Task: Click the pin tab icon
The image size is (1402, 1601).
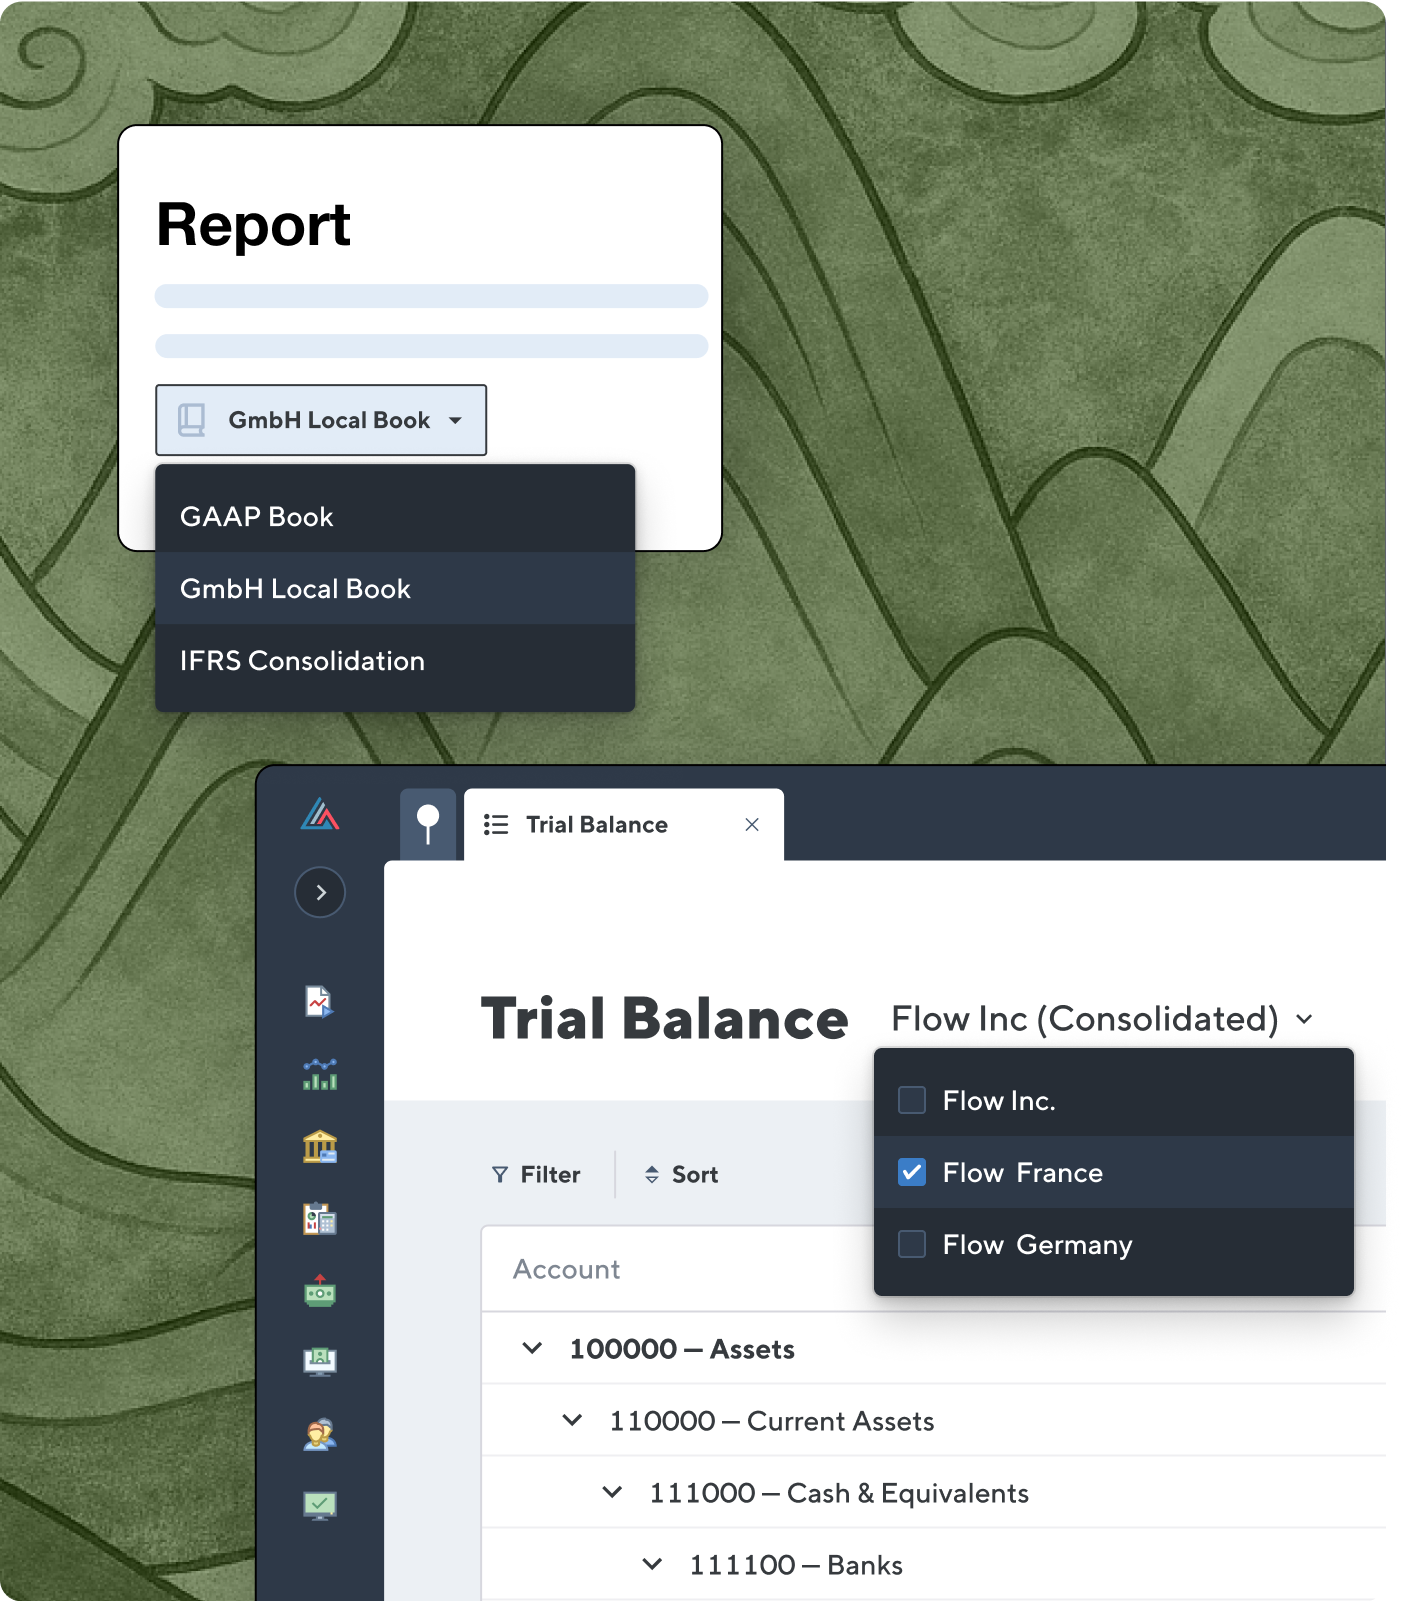Action: click(x=428, y=824)
